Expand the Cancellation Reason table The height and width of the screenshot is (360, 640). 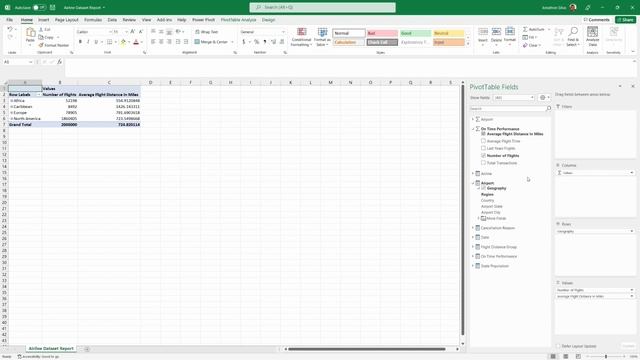point(473,228)
